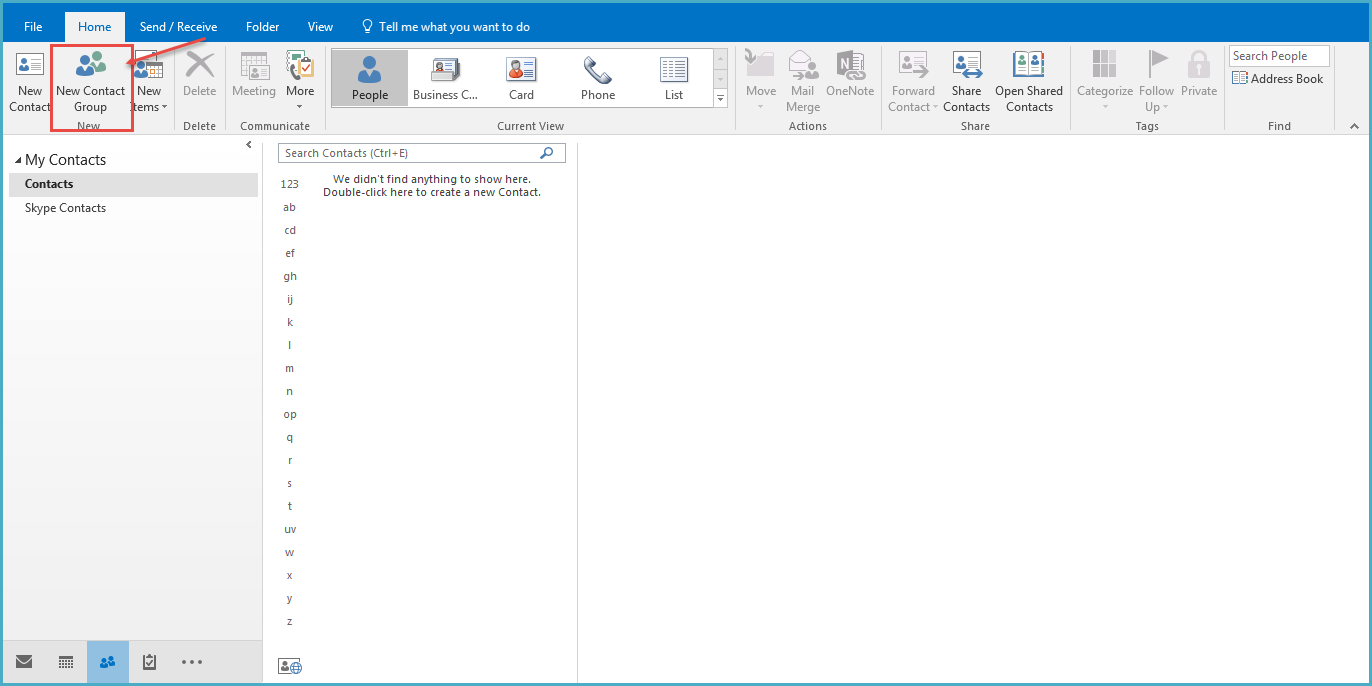Jump to 123 index
The width and height of the screenshot is (1372, 686).
[x=290, y=184]
